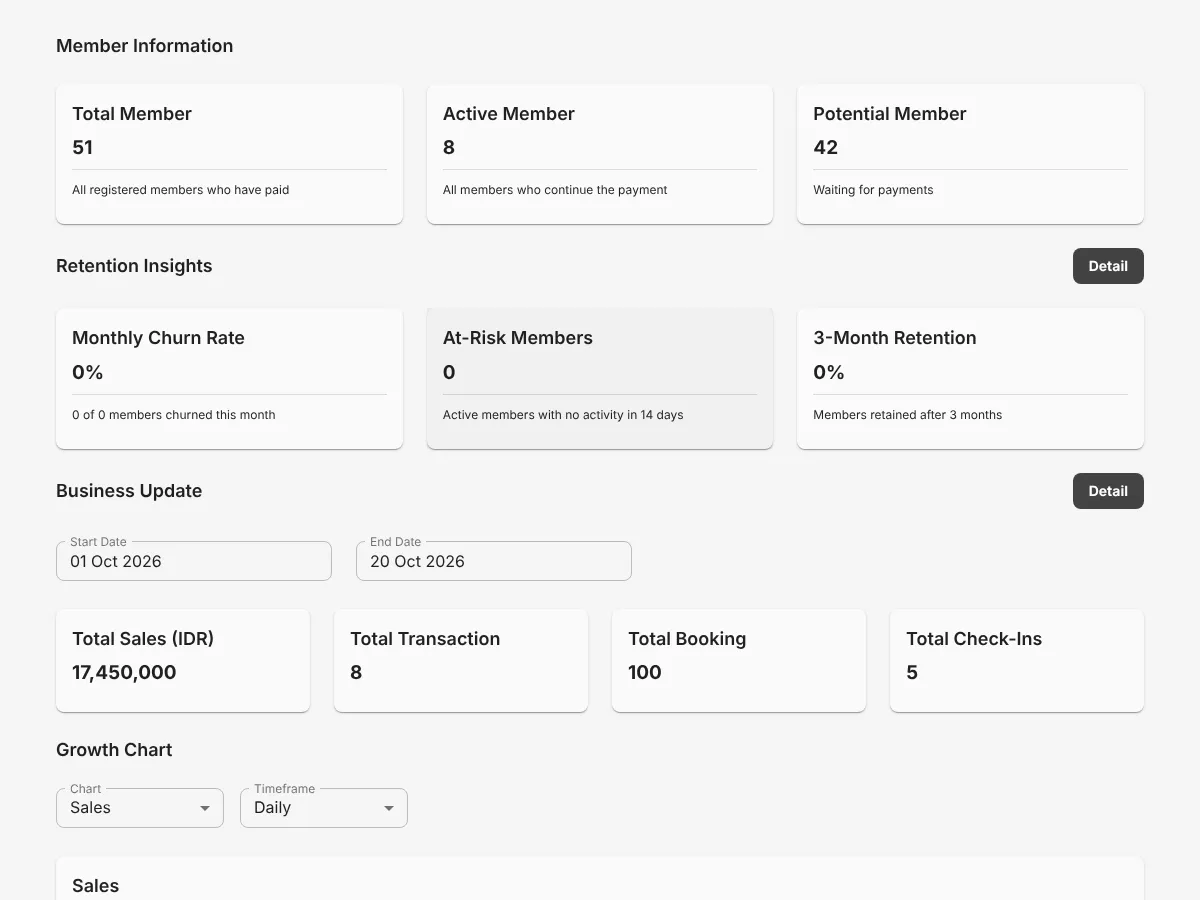Click the Retention Insights heading
This screenshot has width=1200, height=900.
tap(134, 266)
